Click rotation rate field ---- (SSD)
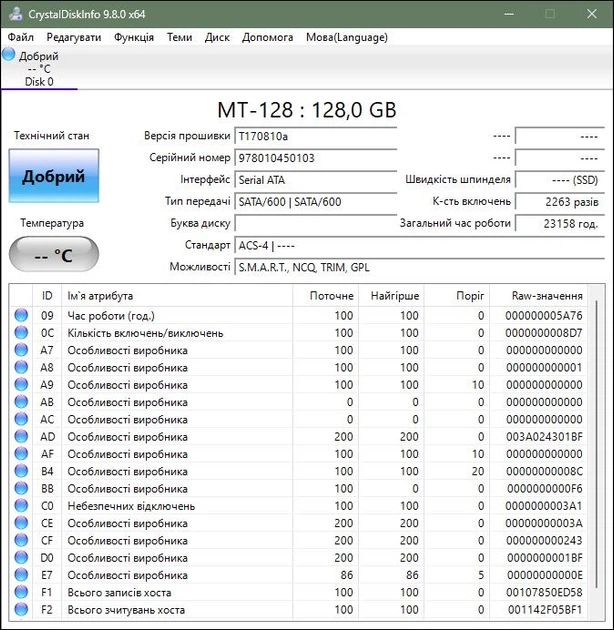Viewport: 614px width, 630px height. [x=560, y=180]
